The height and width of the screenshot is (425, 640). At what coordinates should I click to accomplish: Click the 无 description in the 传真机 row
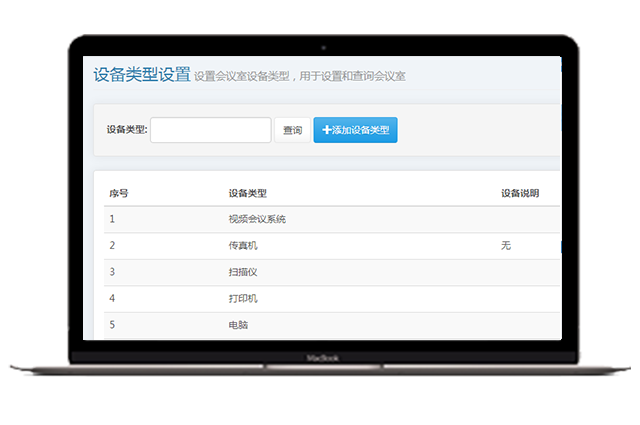point(505,245)
